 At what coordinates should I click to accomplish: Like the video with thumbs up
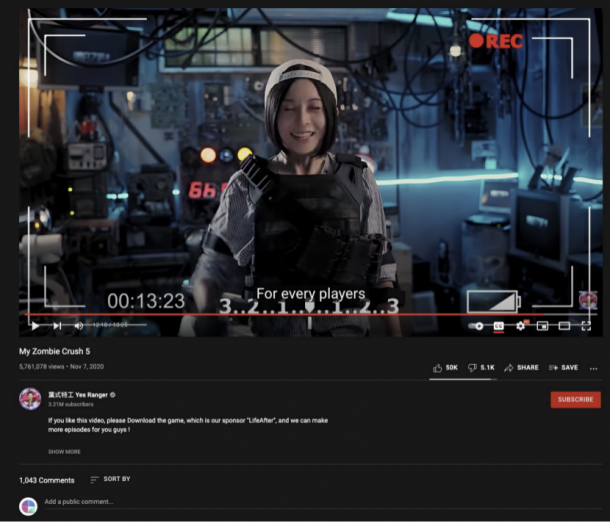(445, 368)
